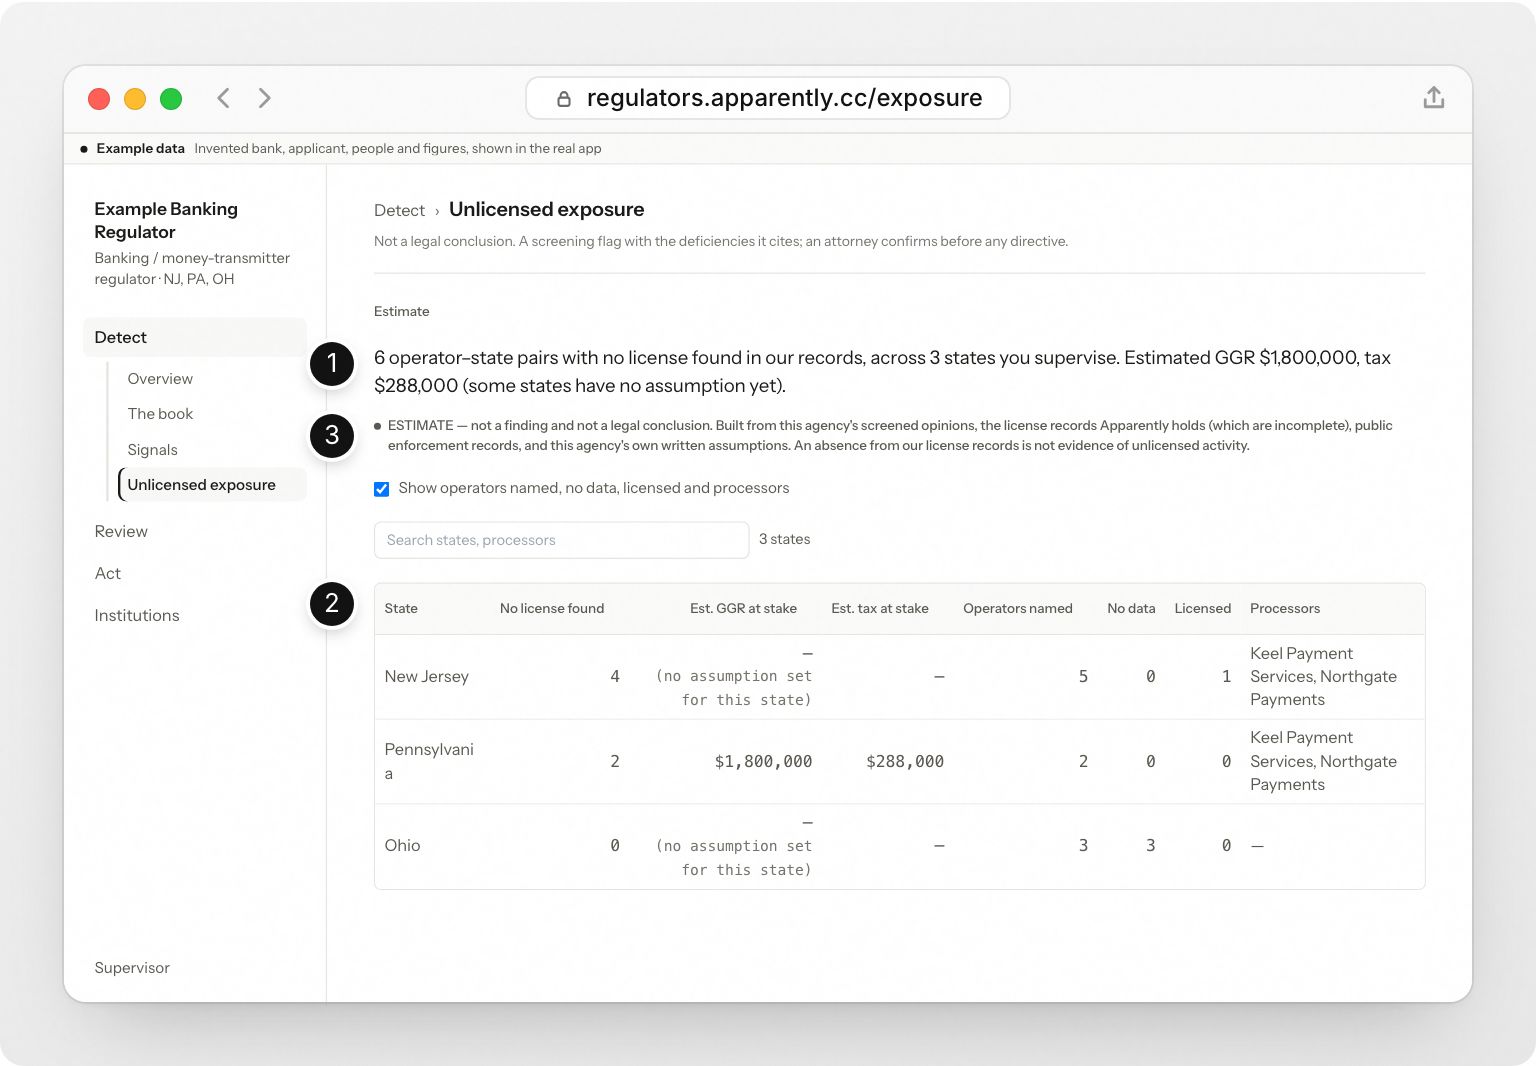Click the Example data banner label

pyautogui.click(x=140, y=149)
